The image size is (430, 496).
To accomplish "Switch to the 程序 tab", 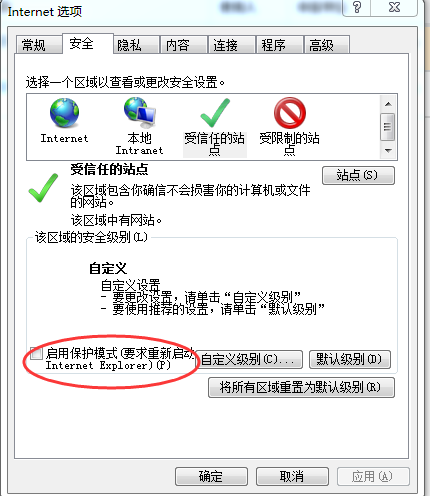I will pyautogui.click(x=280, y=45).
